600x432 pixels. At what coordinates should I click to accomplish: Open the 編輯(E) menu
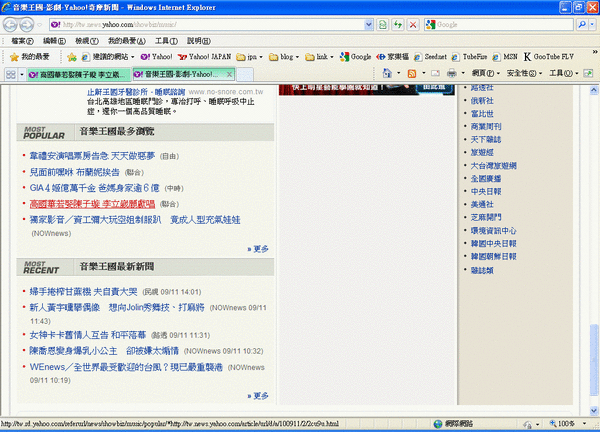pos(54,41)
